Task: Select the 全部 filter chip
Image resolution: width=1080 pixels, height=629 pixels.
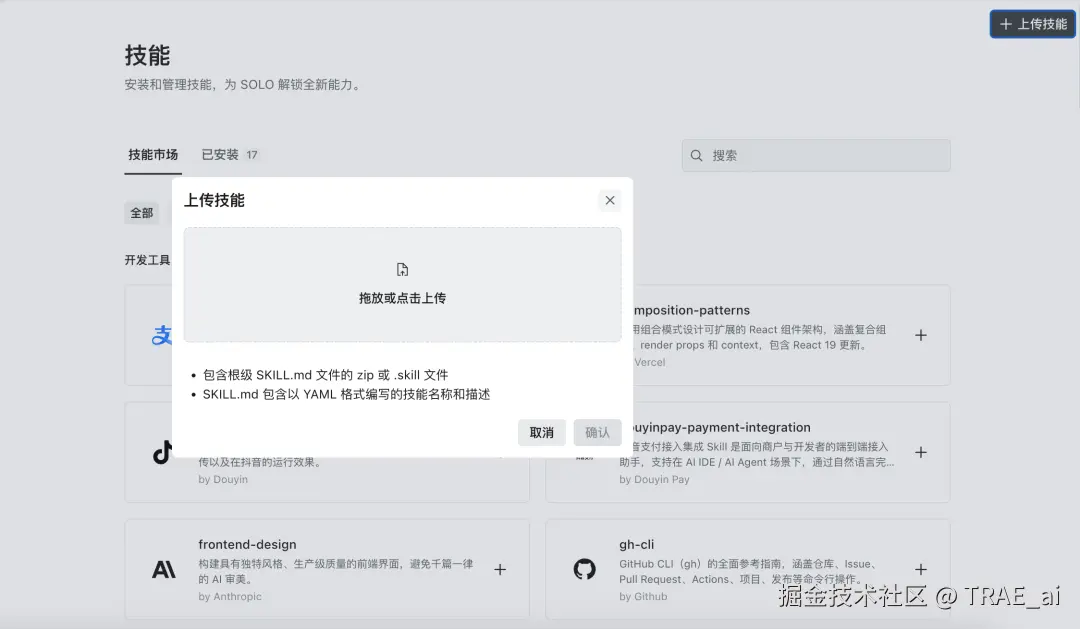Action: (142, 214)
